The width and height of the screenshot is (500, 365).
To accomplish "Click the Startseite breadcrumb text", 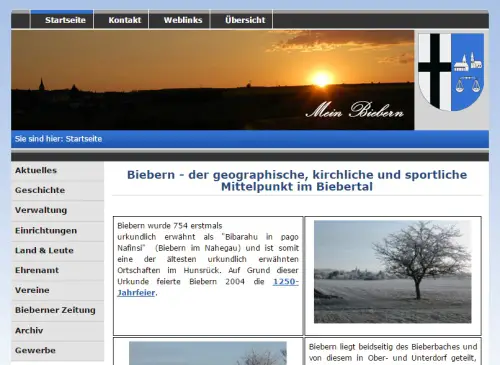I will pyautogui.click(x=84, y=139).
